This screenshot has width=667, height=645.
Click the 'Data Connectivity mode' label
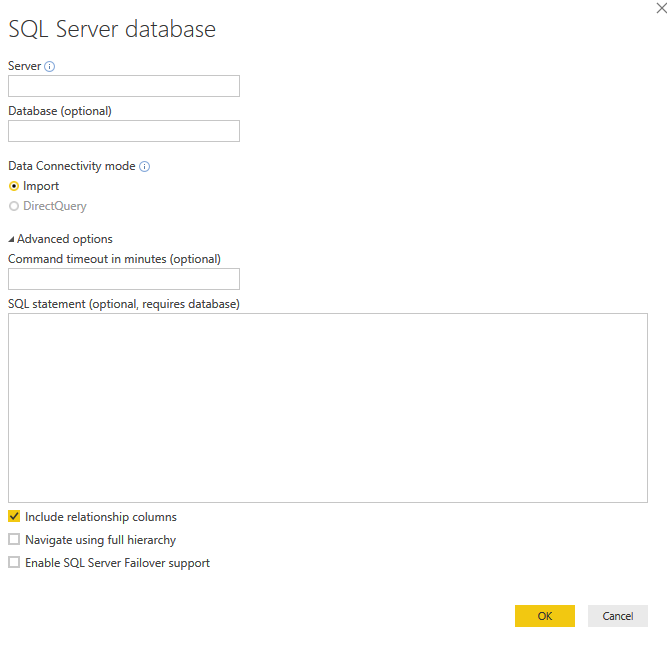tap(72, 166)
